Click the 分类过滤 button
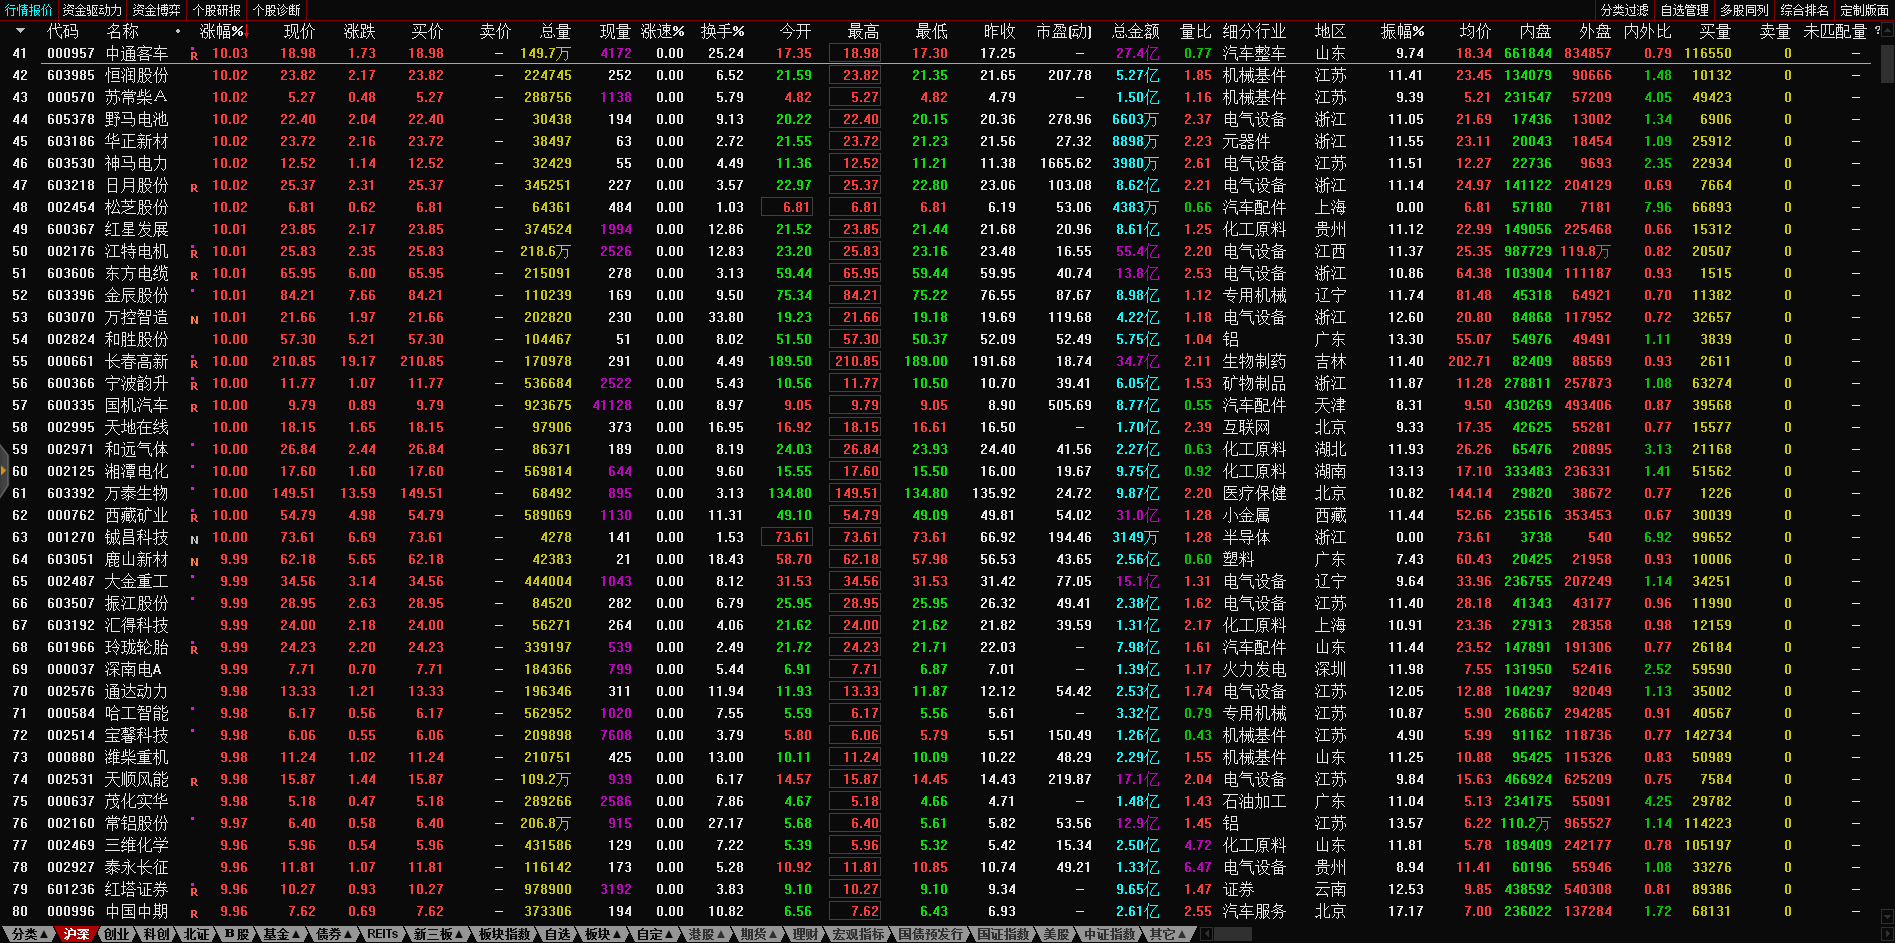 [1624, 10]
